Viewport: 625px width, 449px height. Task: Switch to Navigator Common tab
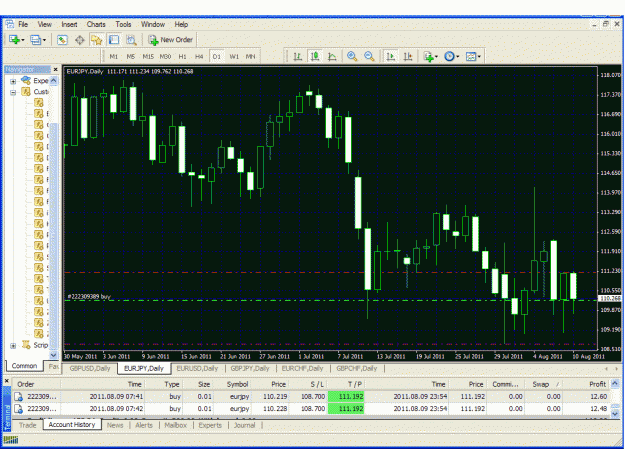24,366
